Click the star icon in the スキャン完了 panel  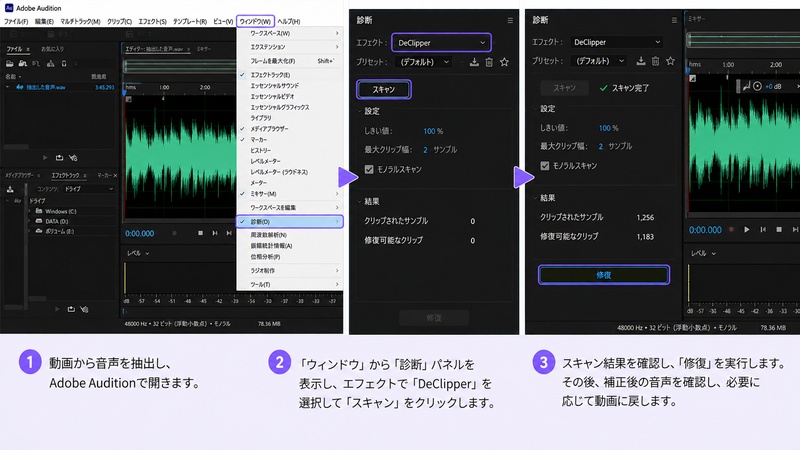coord(670,61)
